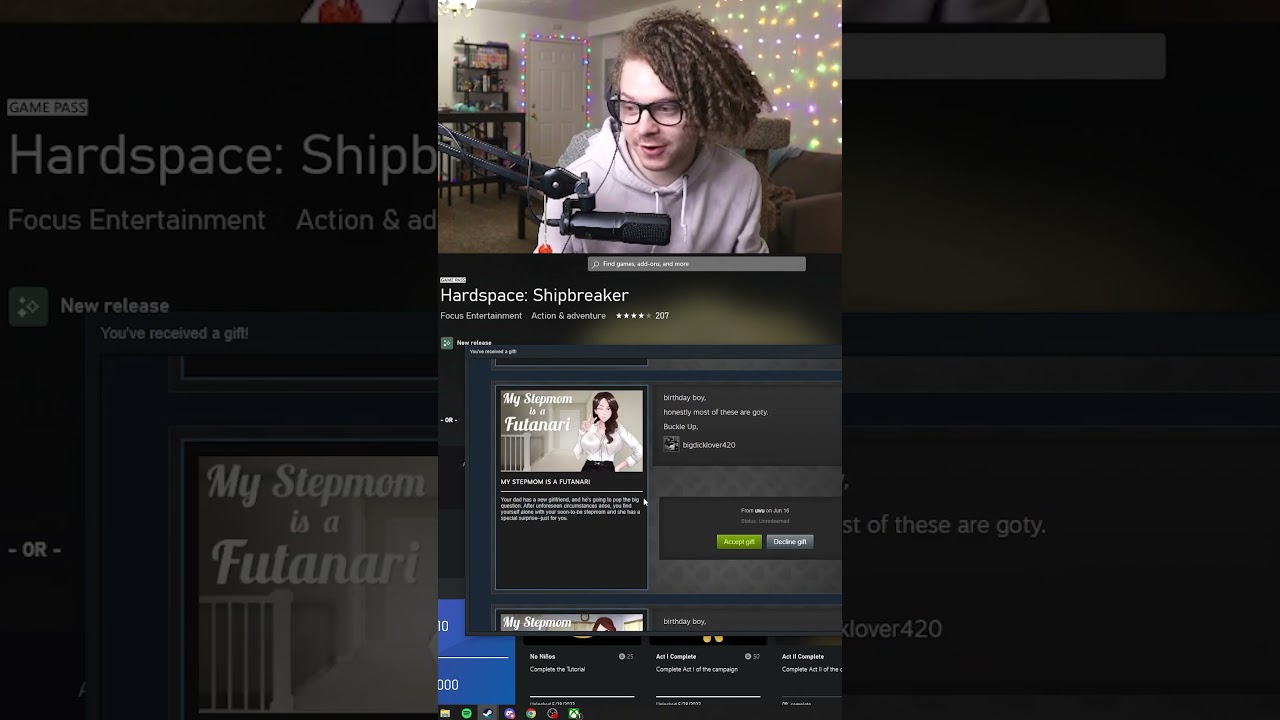Screen dimensions: 1280x720
Task: Open File Explorer from the taskbar
Action: point(445,713)
